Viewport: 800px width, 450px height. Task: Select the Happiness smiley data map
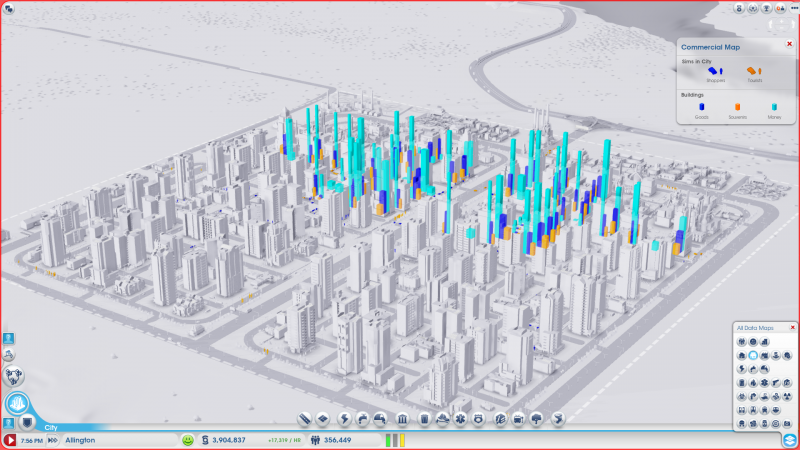tap(753, 342)
